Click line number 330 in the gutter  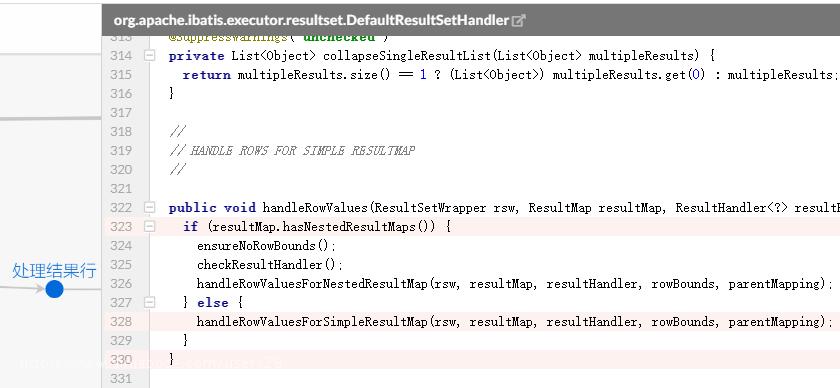tap(121, 360)
